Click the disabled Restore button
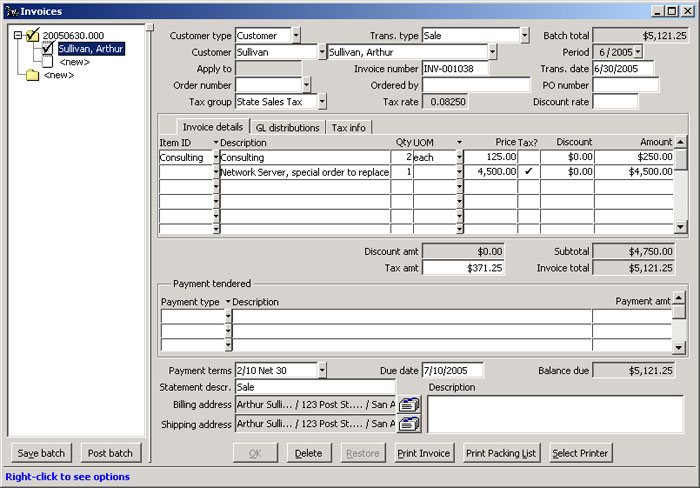Screen dimensions: 700x488 pos(363,453)
